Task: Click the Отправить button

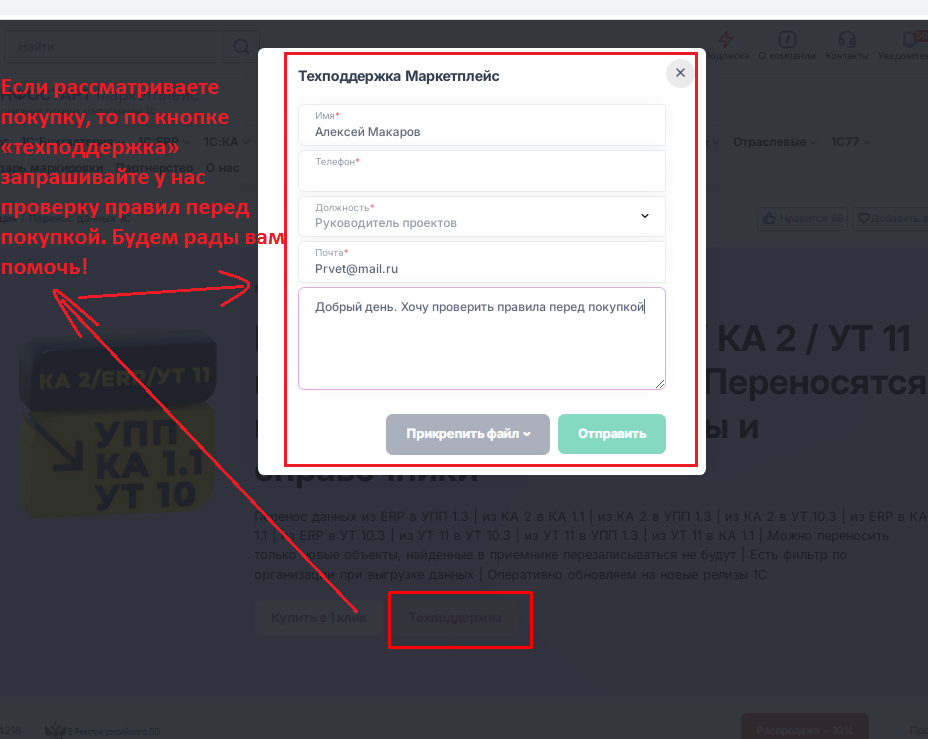Action: coord(612,434)
